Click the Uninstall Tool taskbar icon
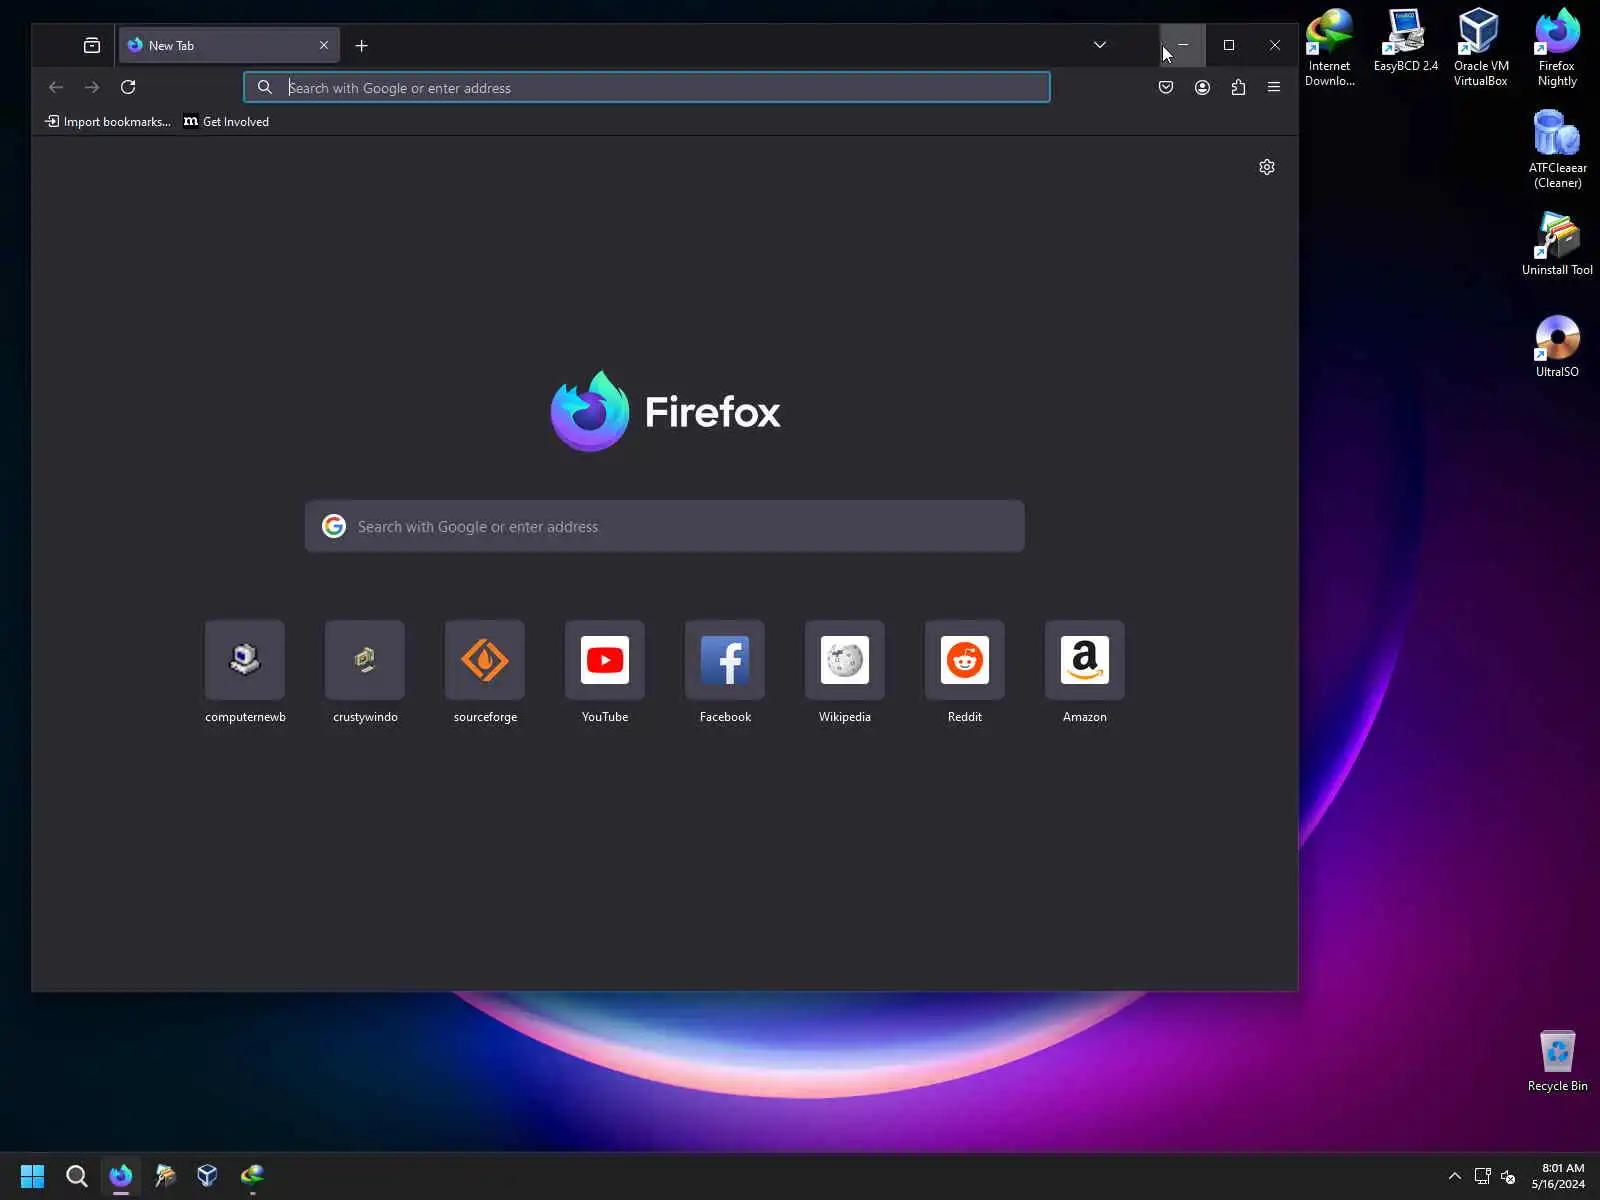Viewport: 1600px width, 1200px height. pos(165,1176)
